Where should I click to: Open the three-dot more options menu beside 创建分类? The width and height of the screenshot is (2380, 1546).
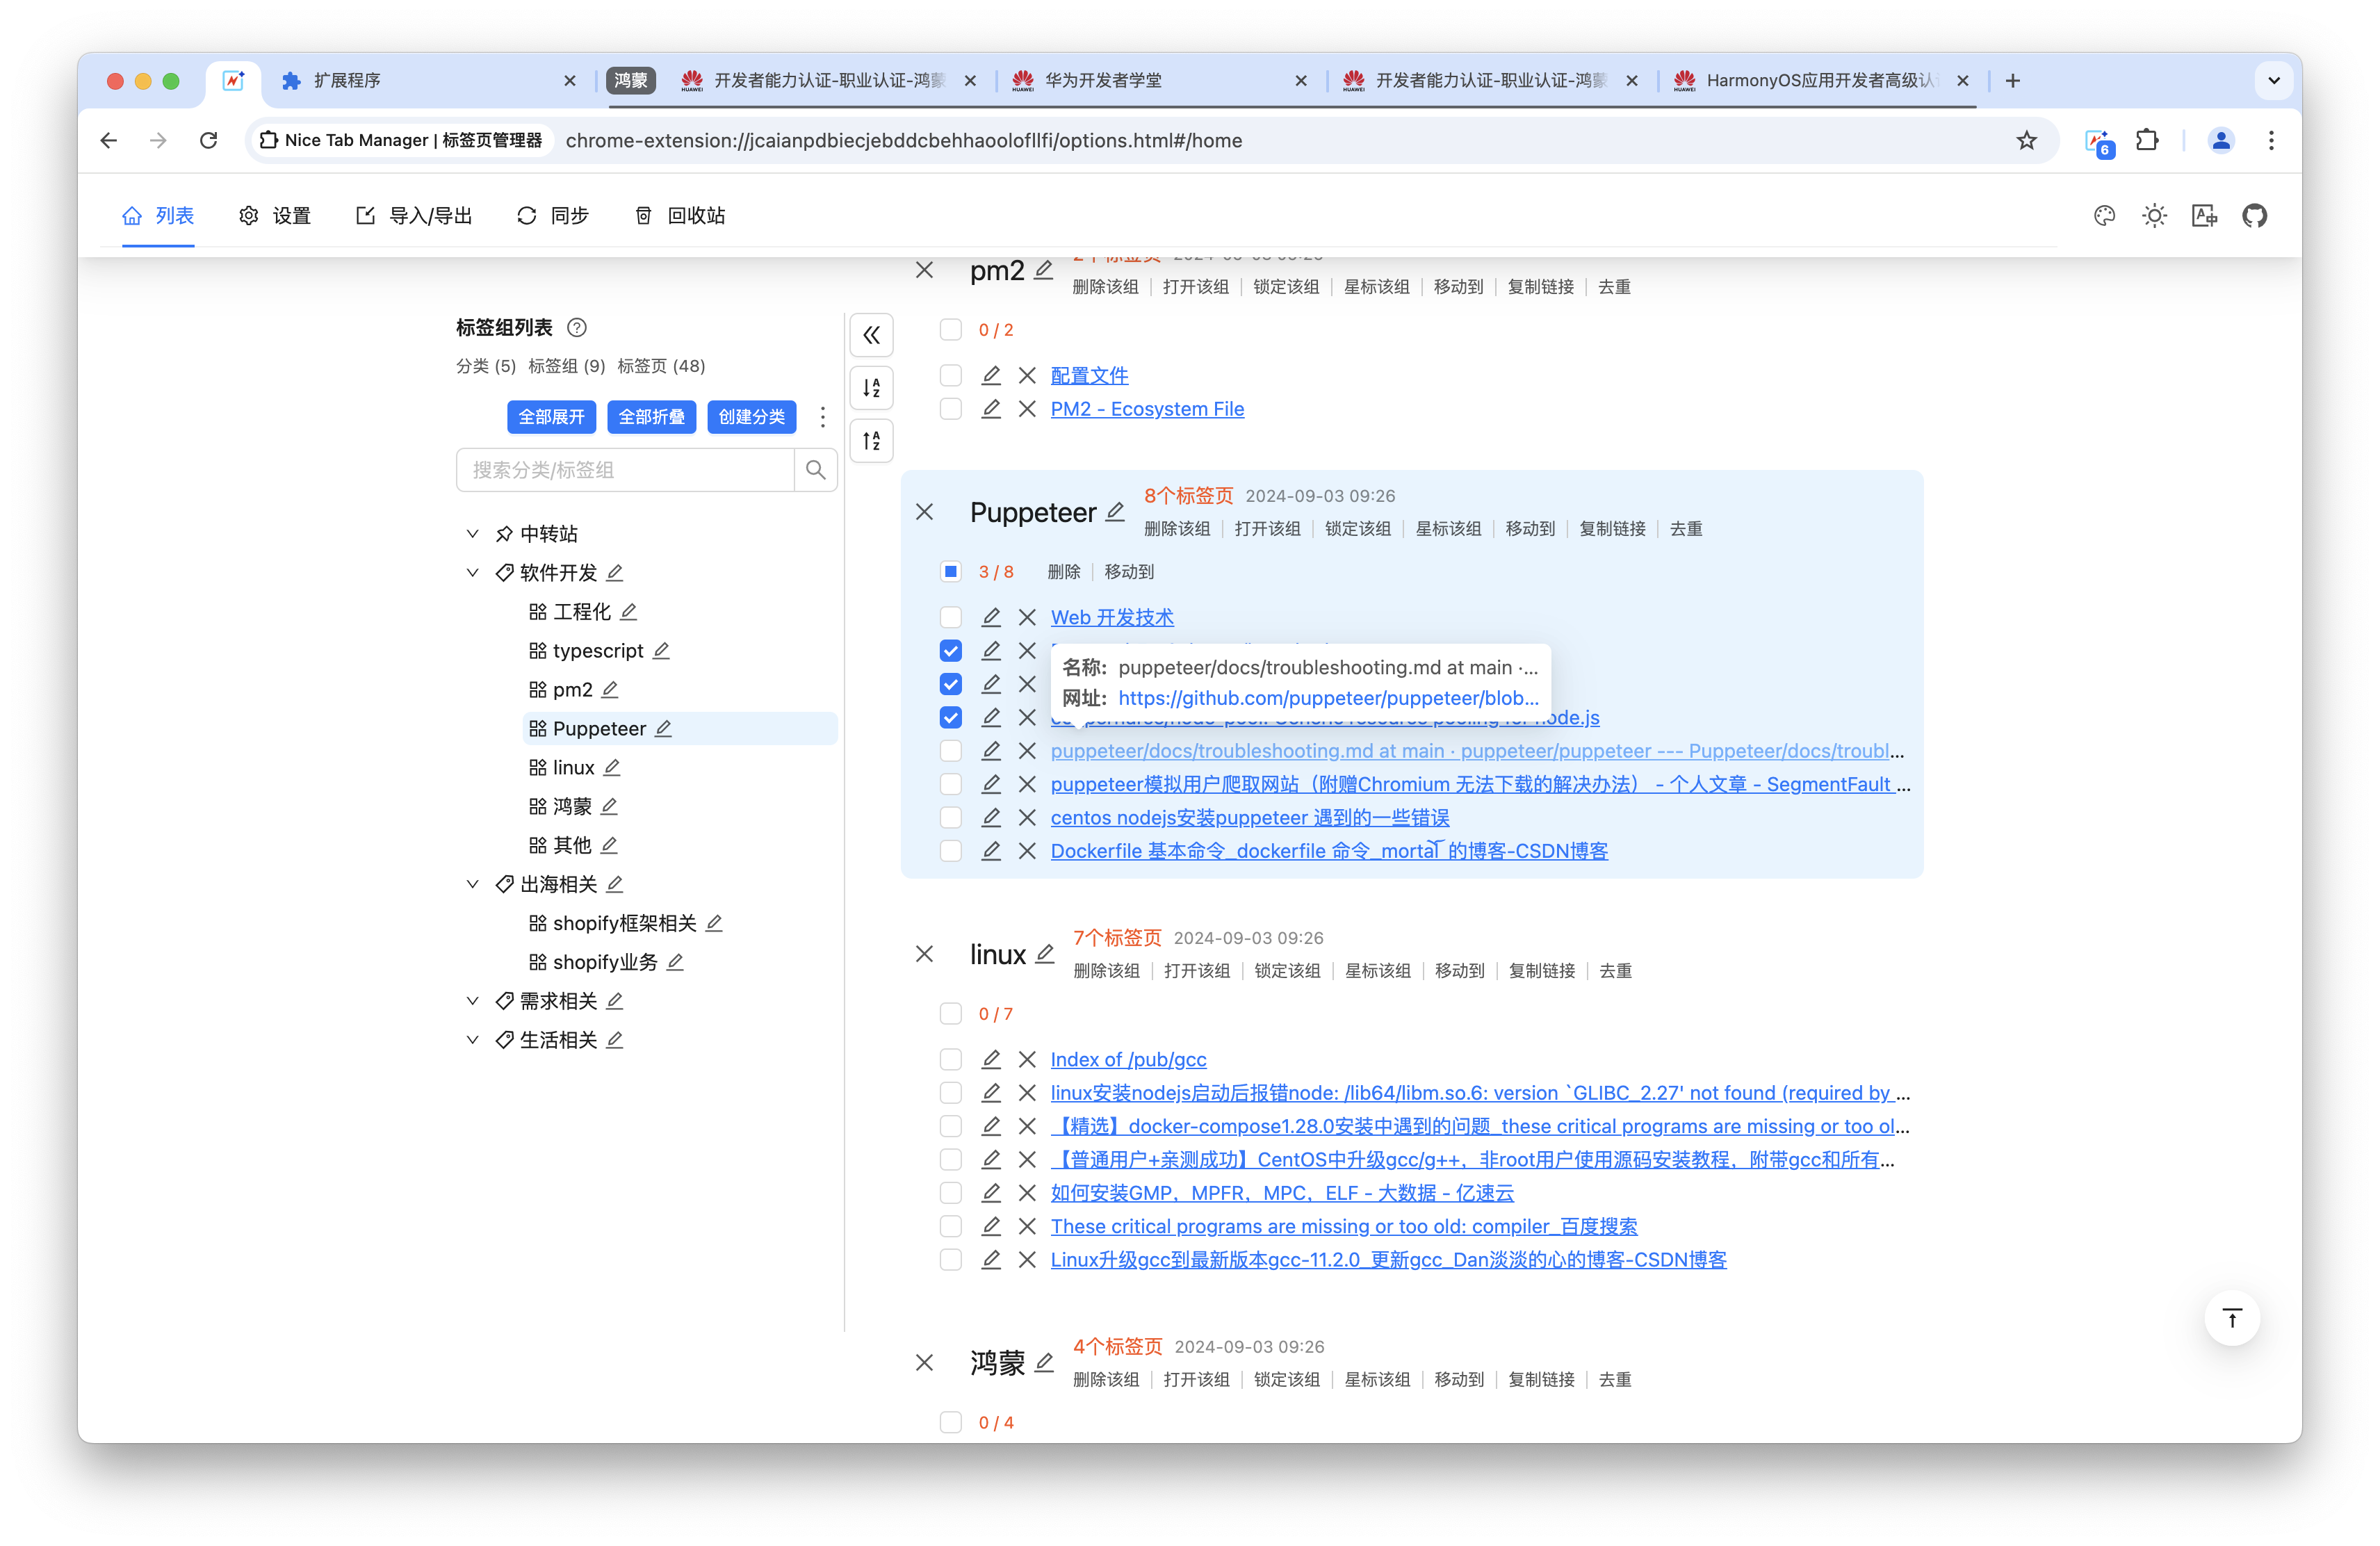coord(822,417)
